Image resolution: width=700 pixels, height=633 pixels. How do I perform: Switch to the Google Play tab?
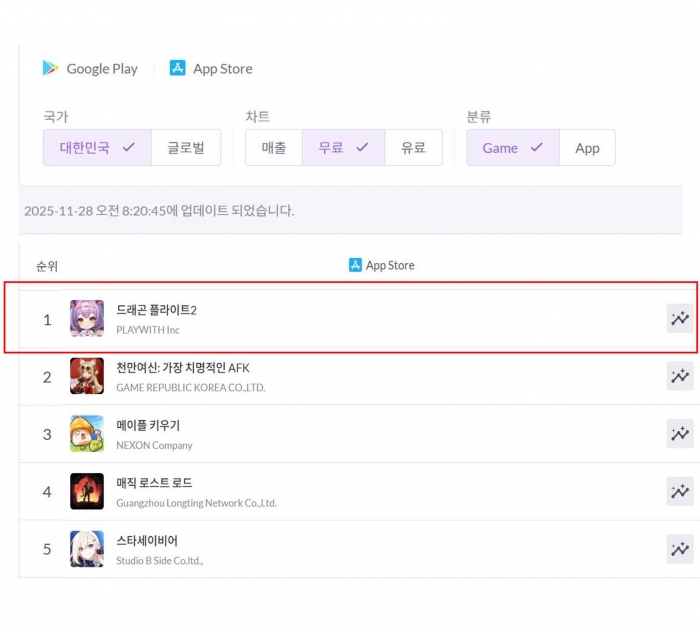tap(101, 68)
